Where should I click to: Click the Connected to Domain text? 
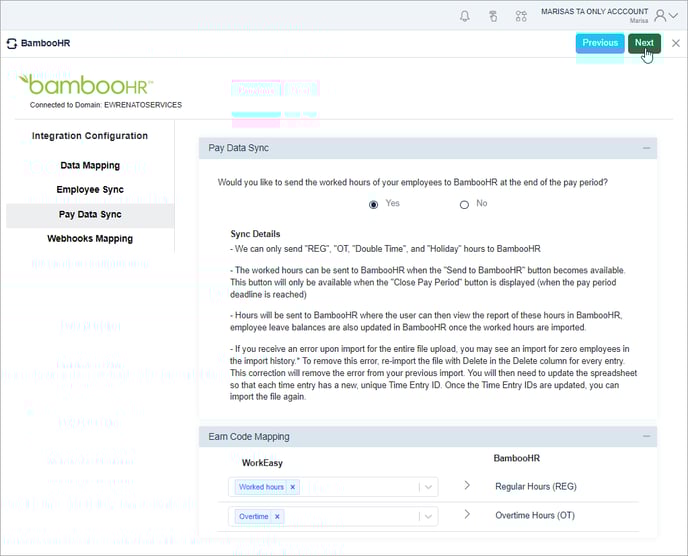click(x=106, y=105)
